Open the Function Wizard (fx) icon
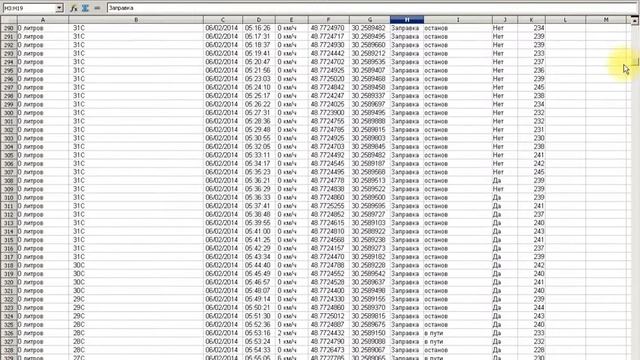This screenshot has width=640, height=360. pos(74,8)
